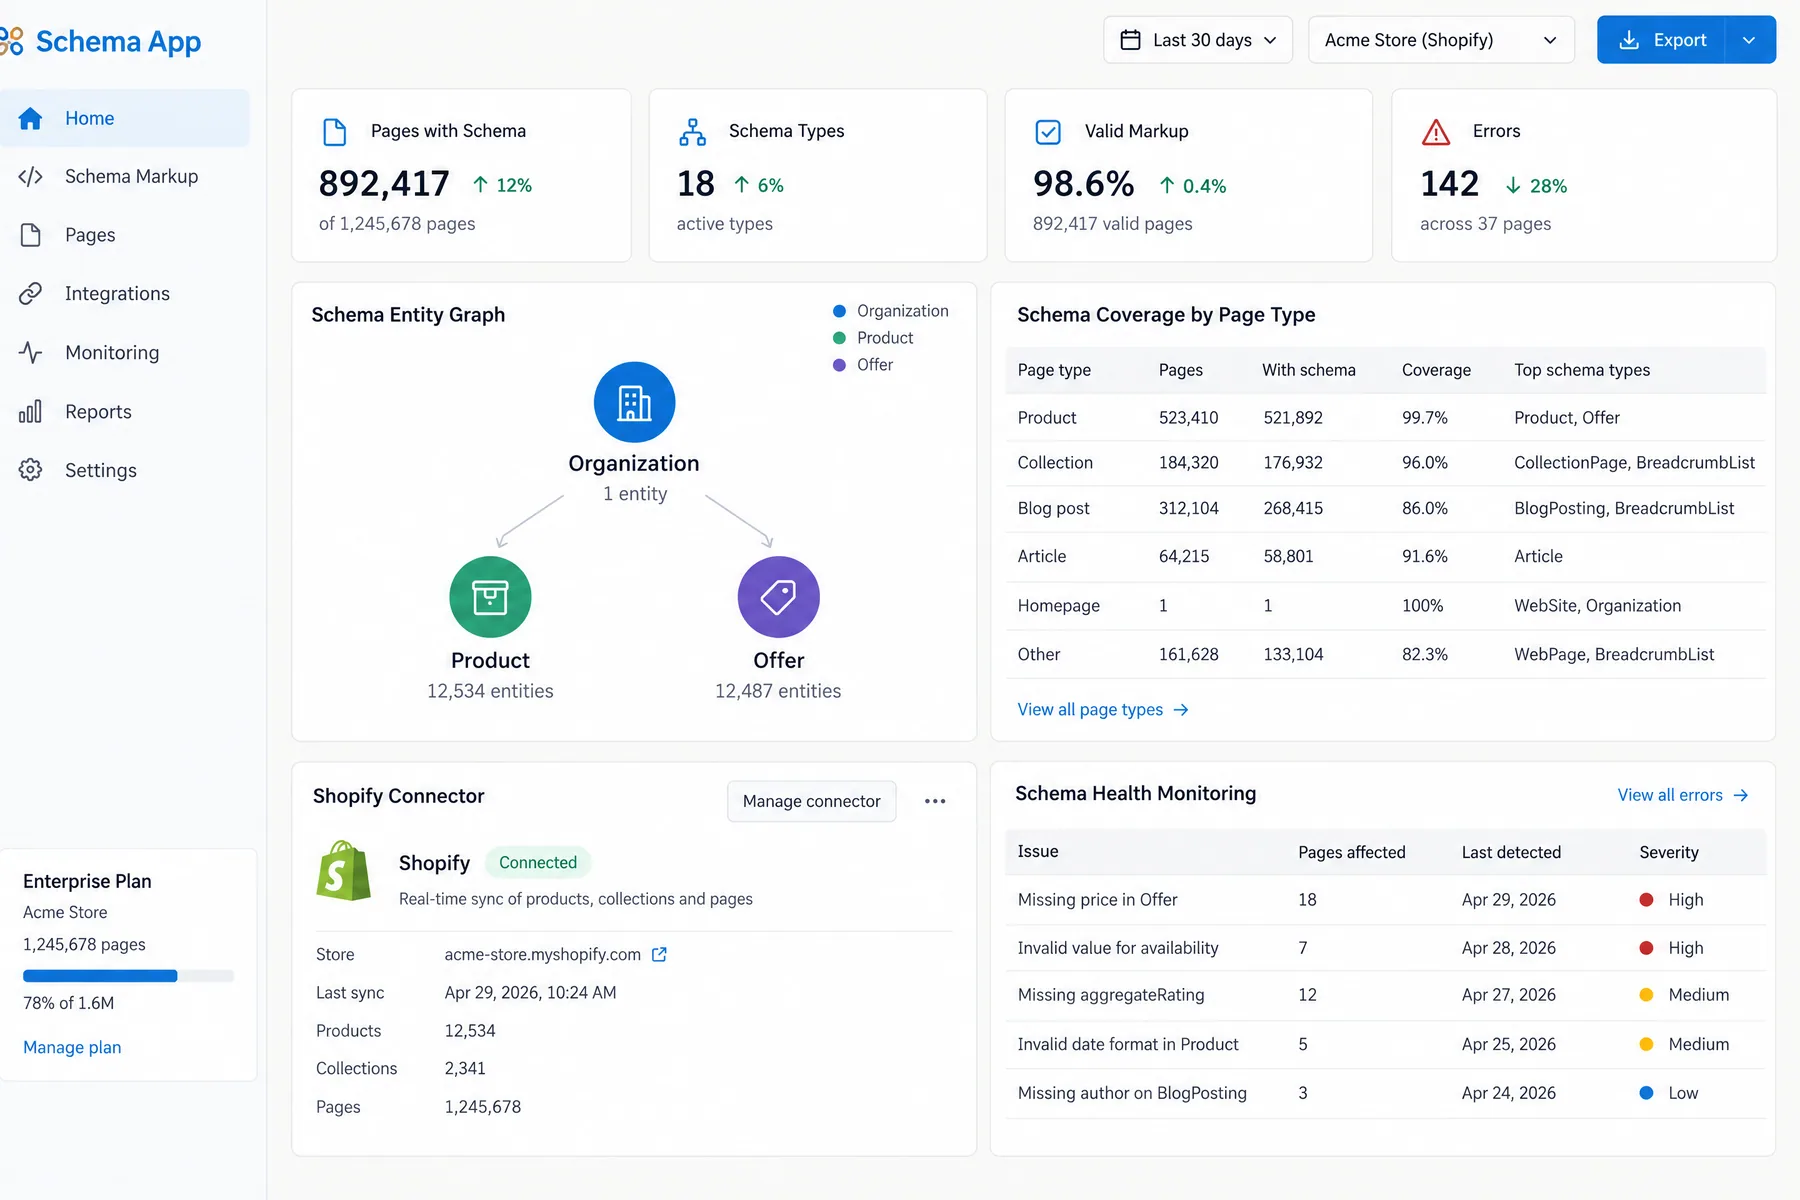Click the Invalid value for availability issue
This screenshot has height=1200, width=1800.
pos(1118,948)
